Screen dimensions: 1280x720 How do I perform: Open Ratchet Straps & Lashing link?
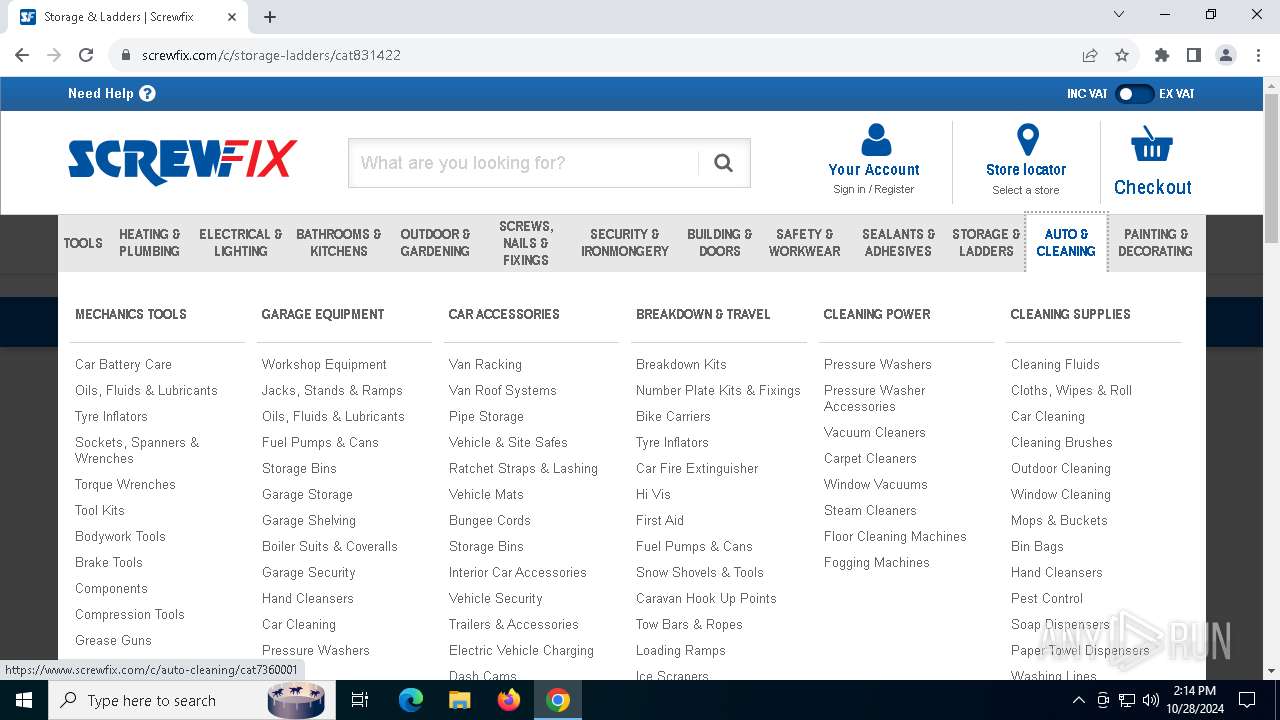point(523,468)
